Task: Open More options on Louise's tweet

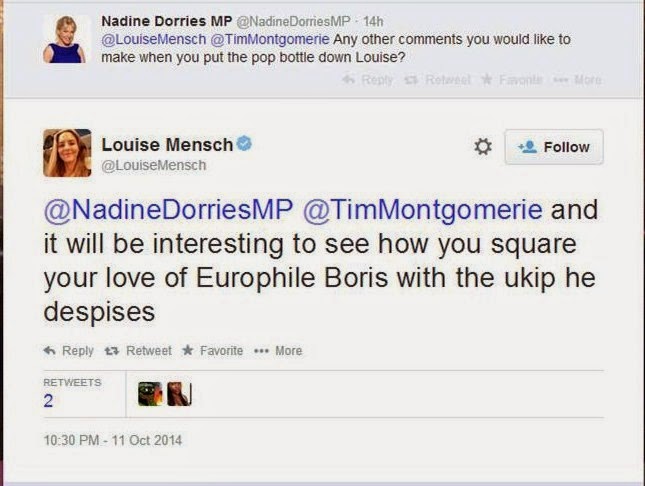Action: [x=280, y=351]
